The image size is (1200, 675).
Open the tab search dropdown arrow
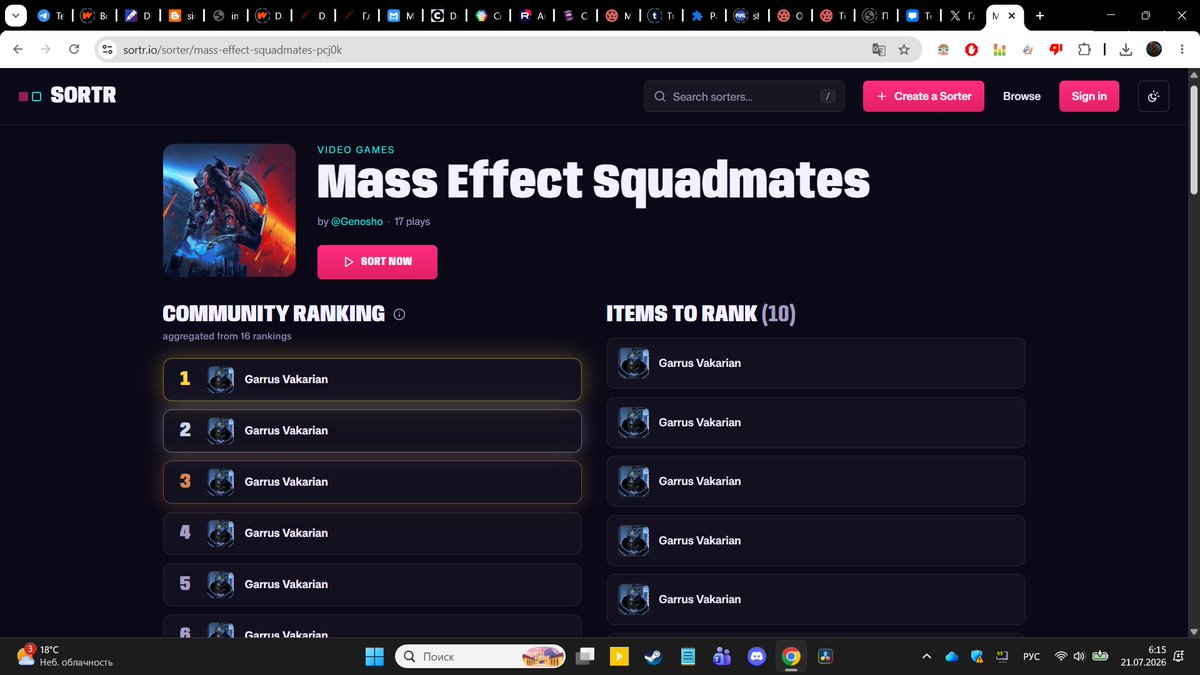pos(15,16)
